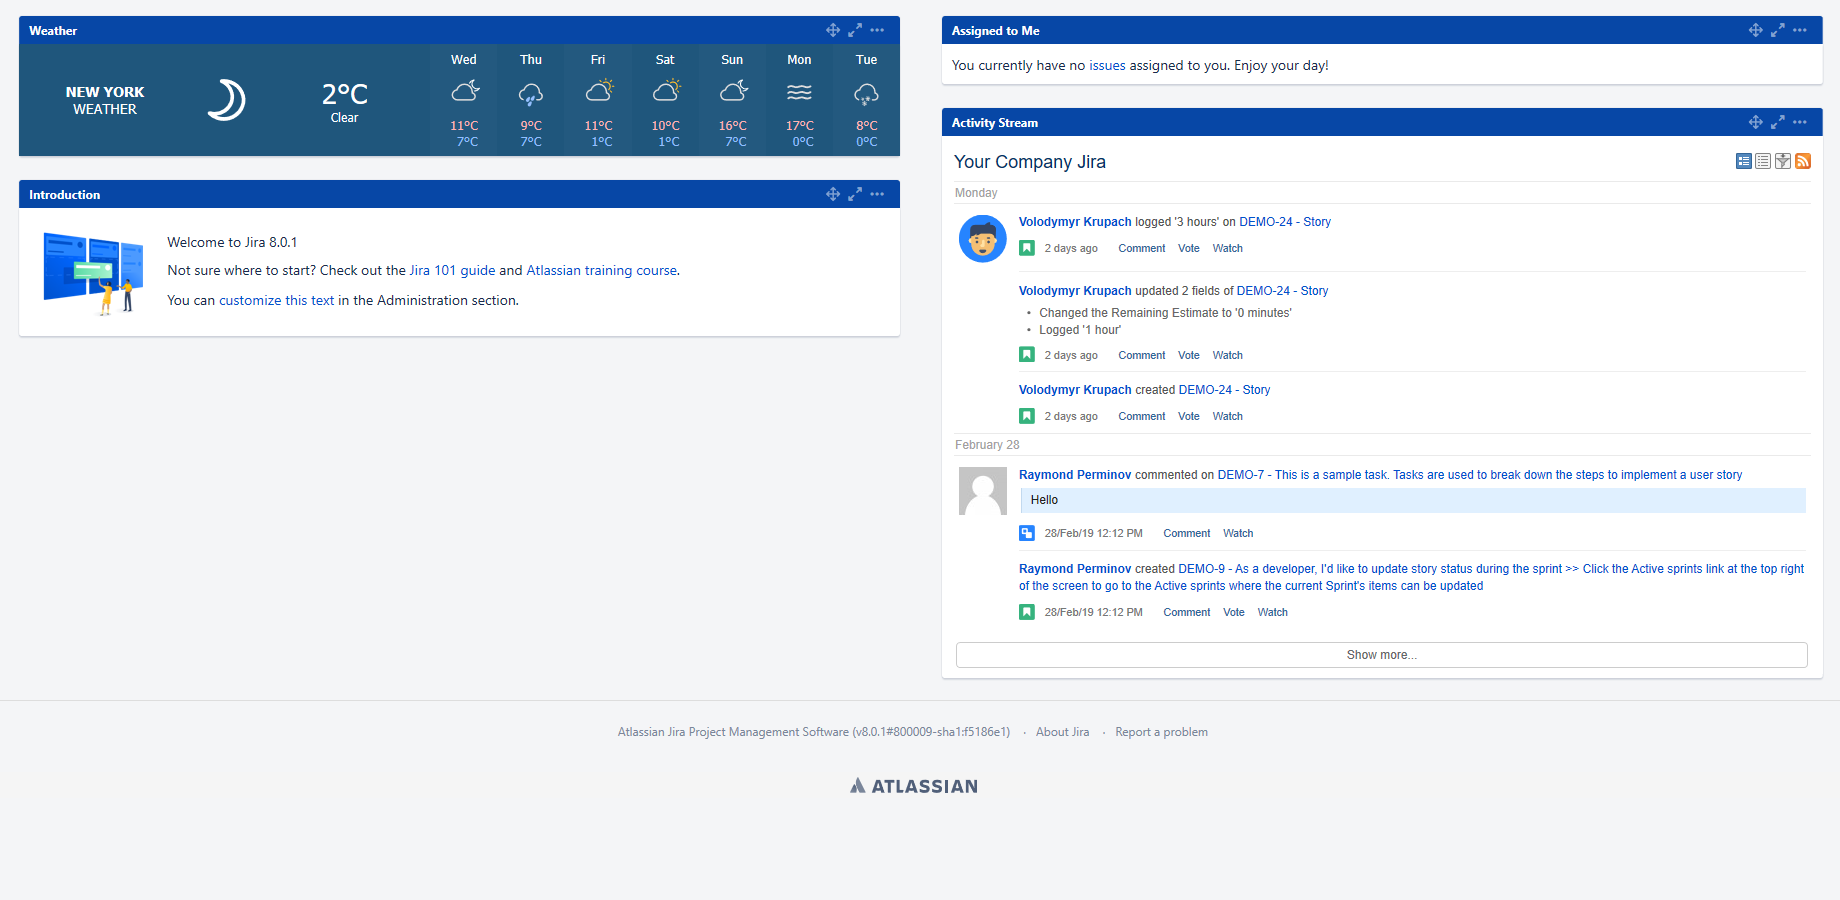Maximize the Activity Stream gadget
The image size is (1840, 900).
tap(1778, 122)
